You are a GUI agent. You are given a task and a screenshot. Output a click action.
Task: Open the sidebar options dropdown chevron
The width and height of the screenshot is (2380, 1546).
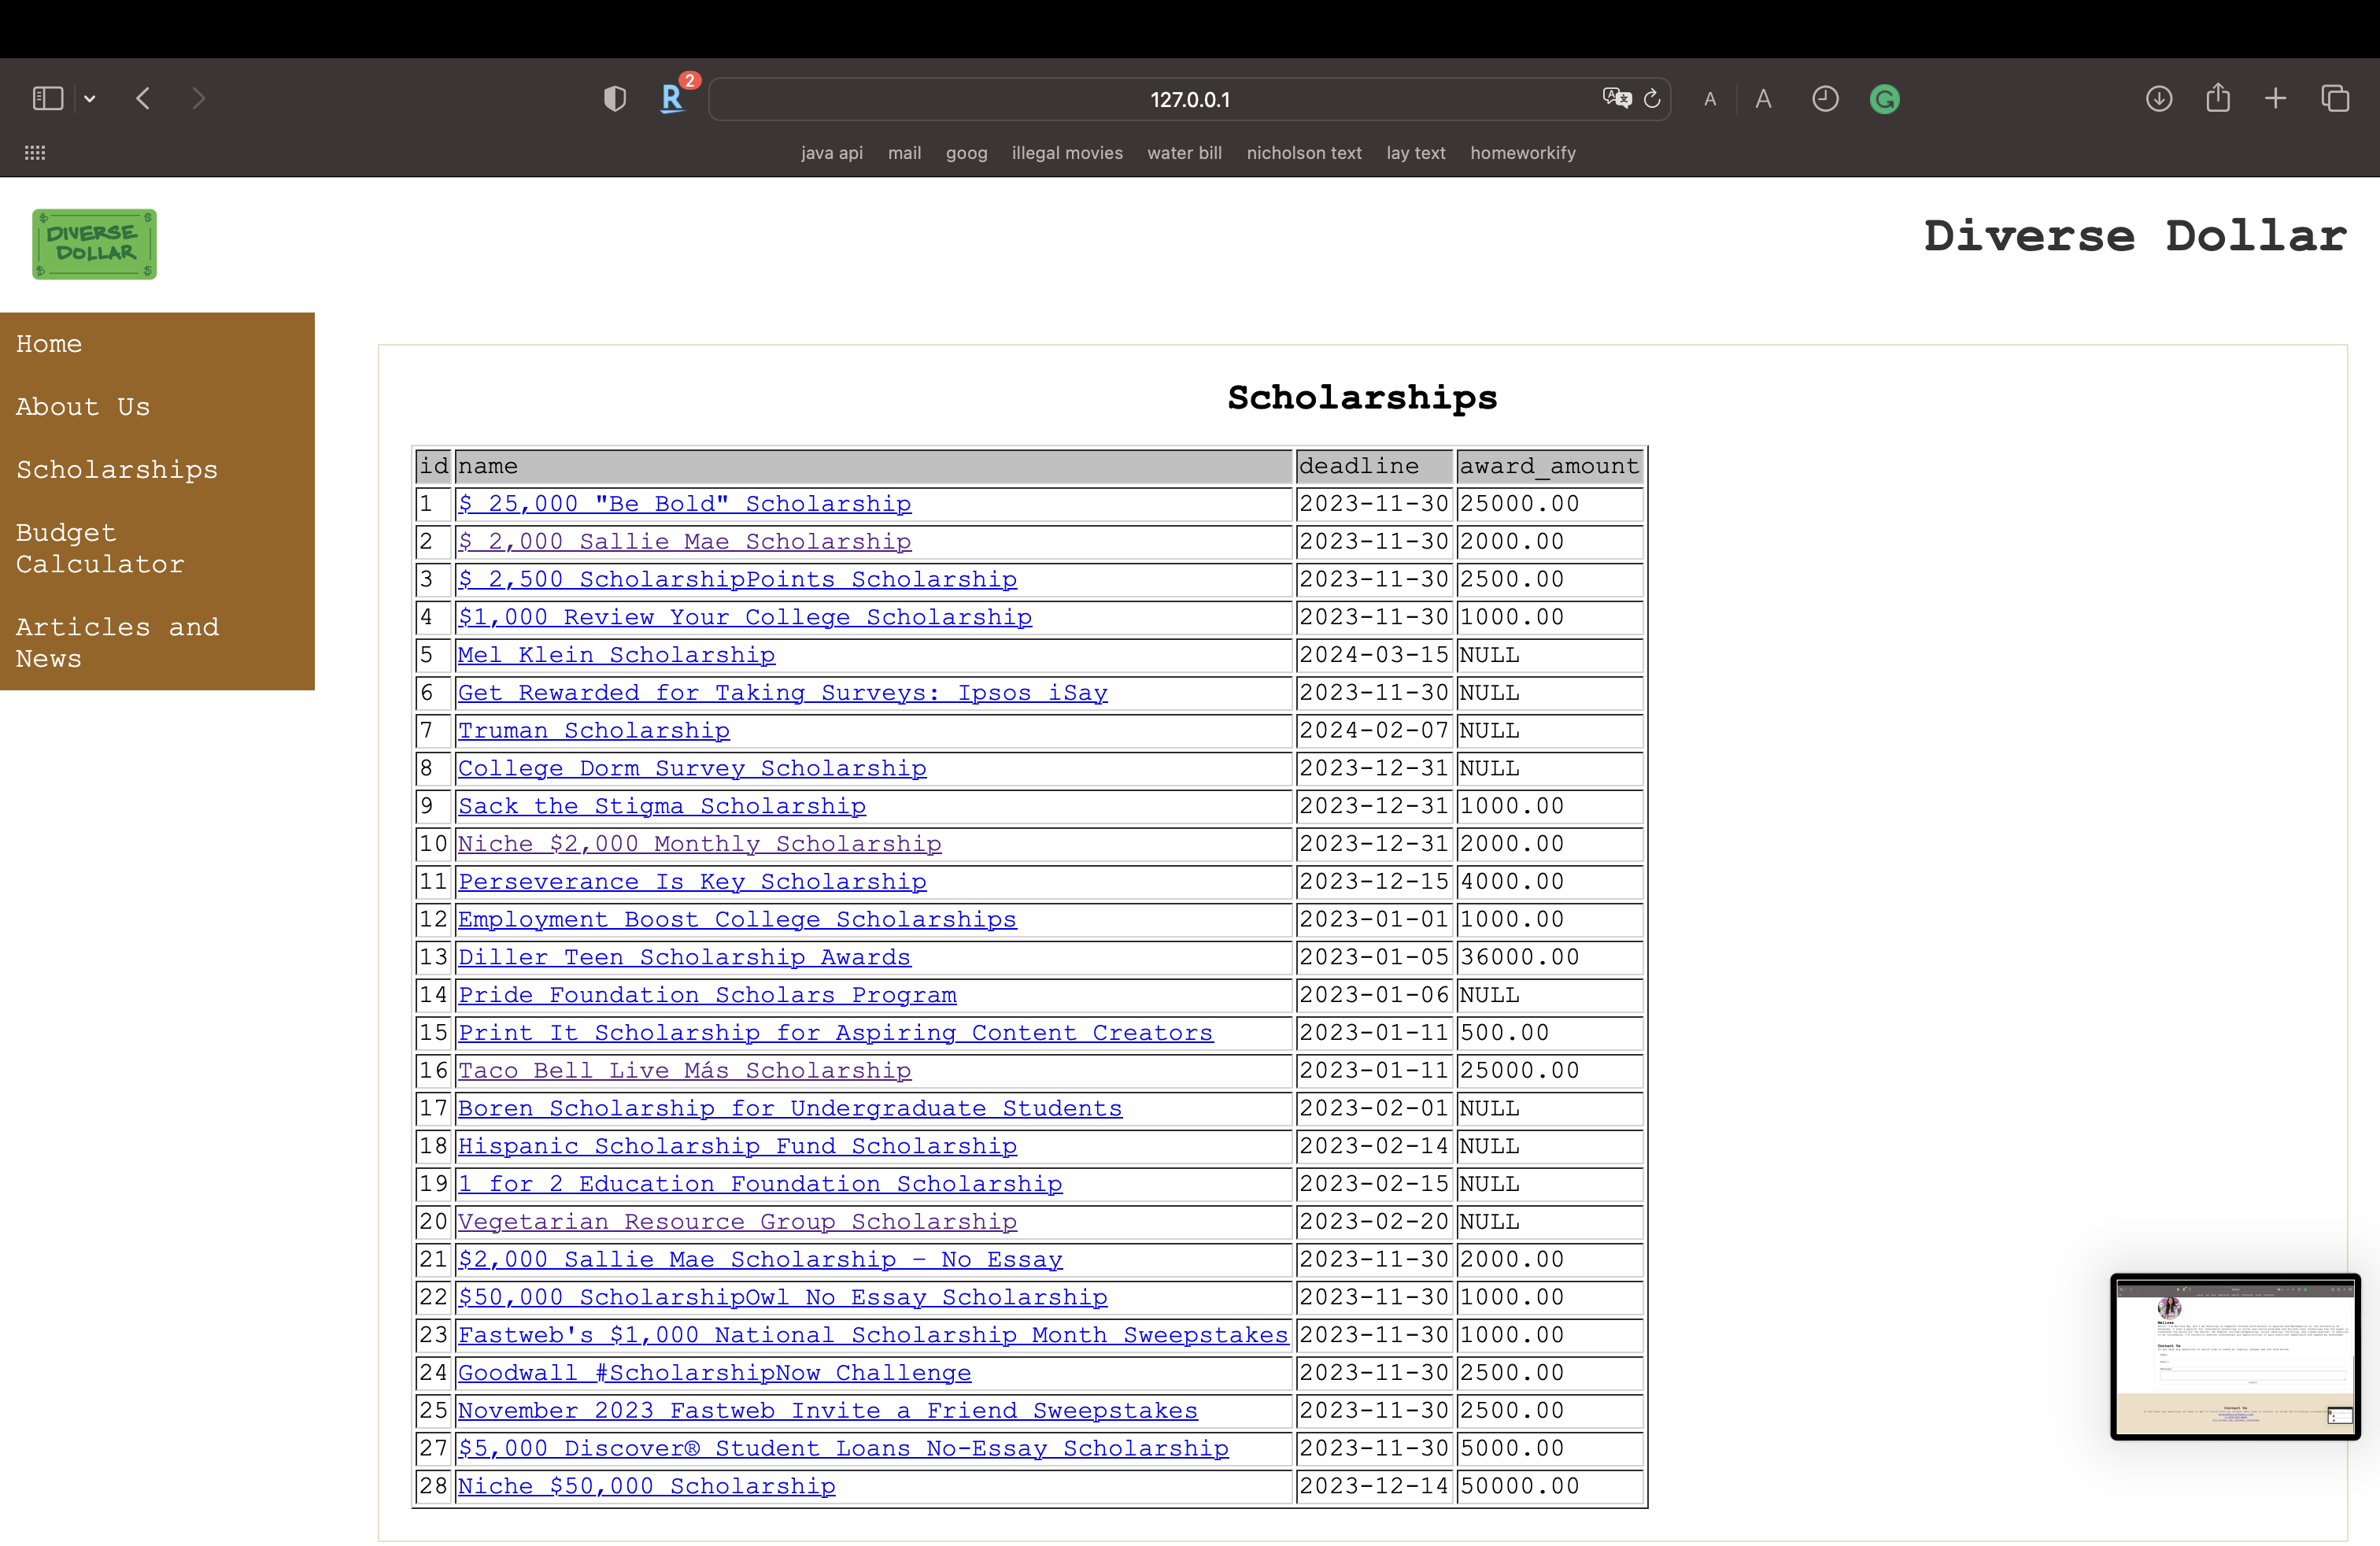click(90, 98)
